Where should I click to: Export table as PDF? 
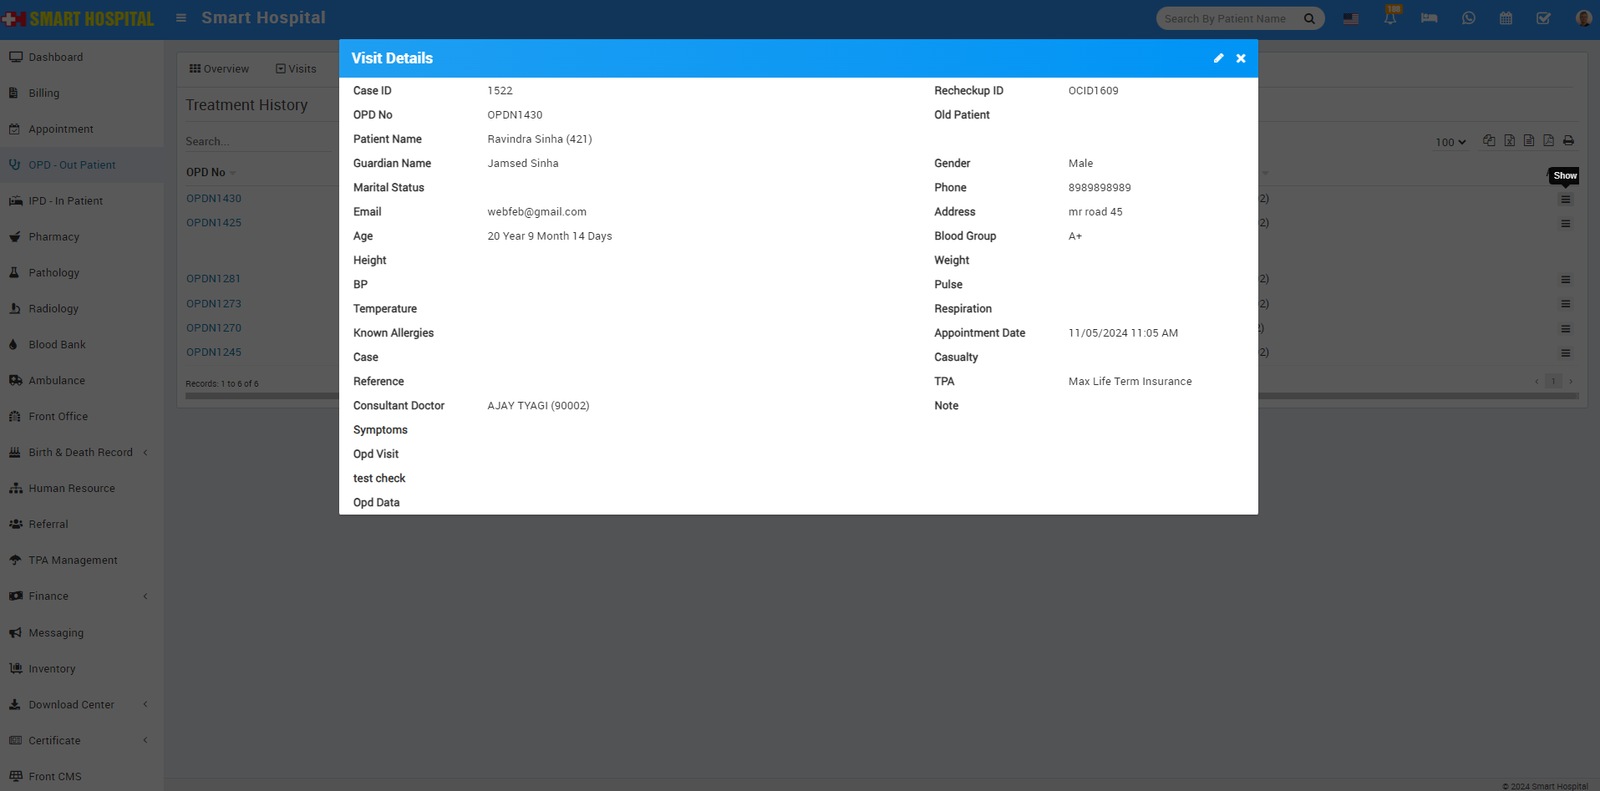click(1548, 141)
